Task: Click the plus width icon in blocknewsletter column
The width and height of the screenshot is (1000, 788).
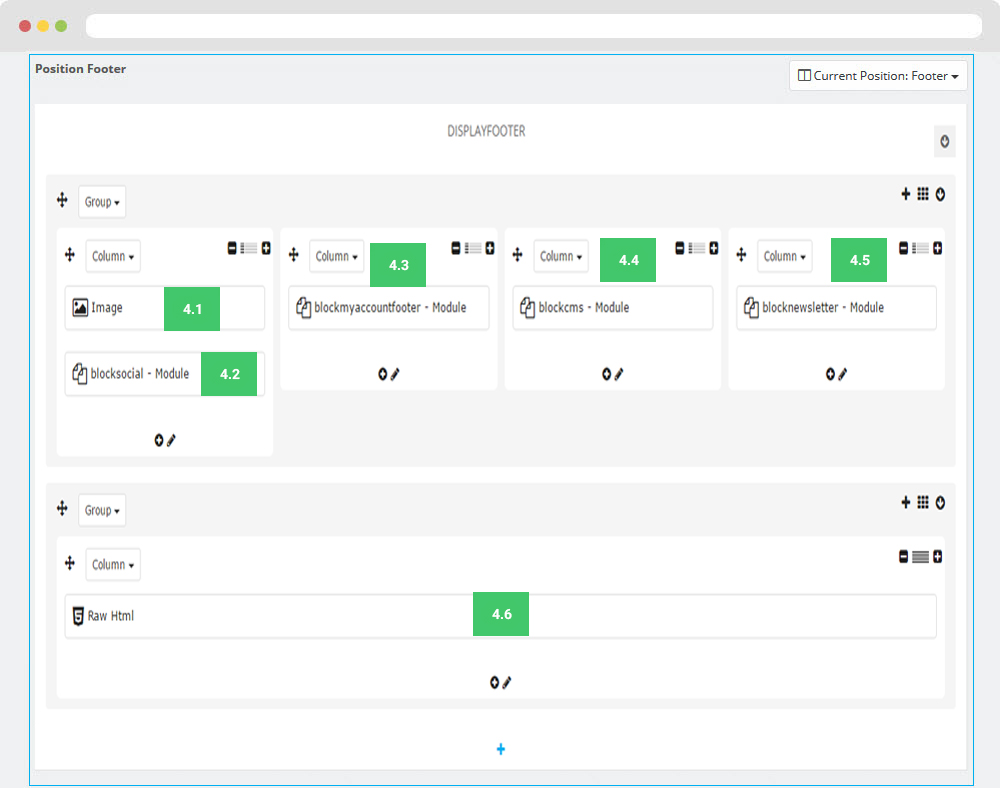Action: click(x=938, y=248)
